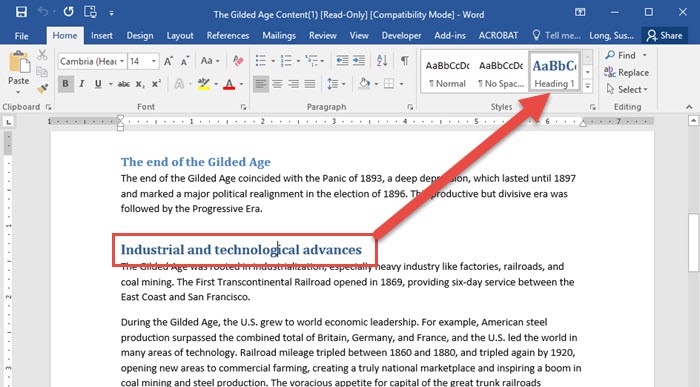700x387 pixels.
Task: Click the vertical scrollbar thumb
Action: coord(693,242)
